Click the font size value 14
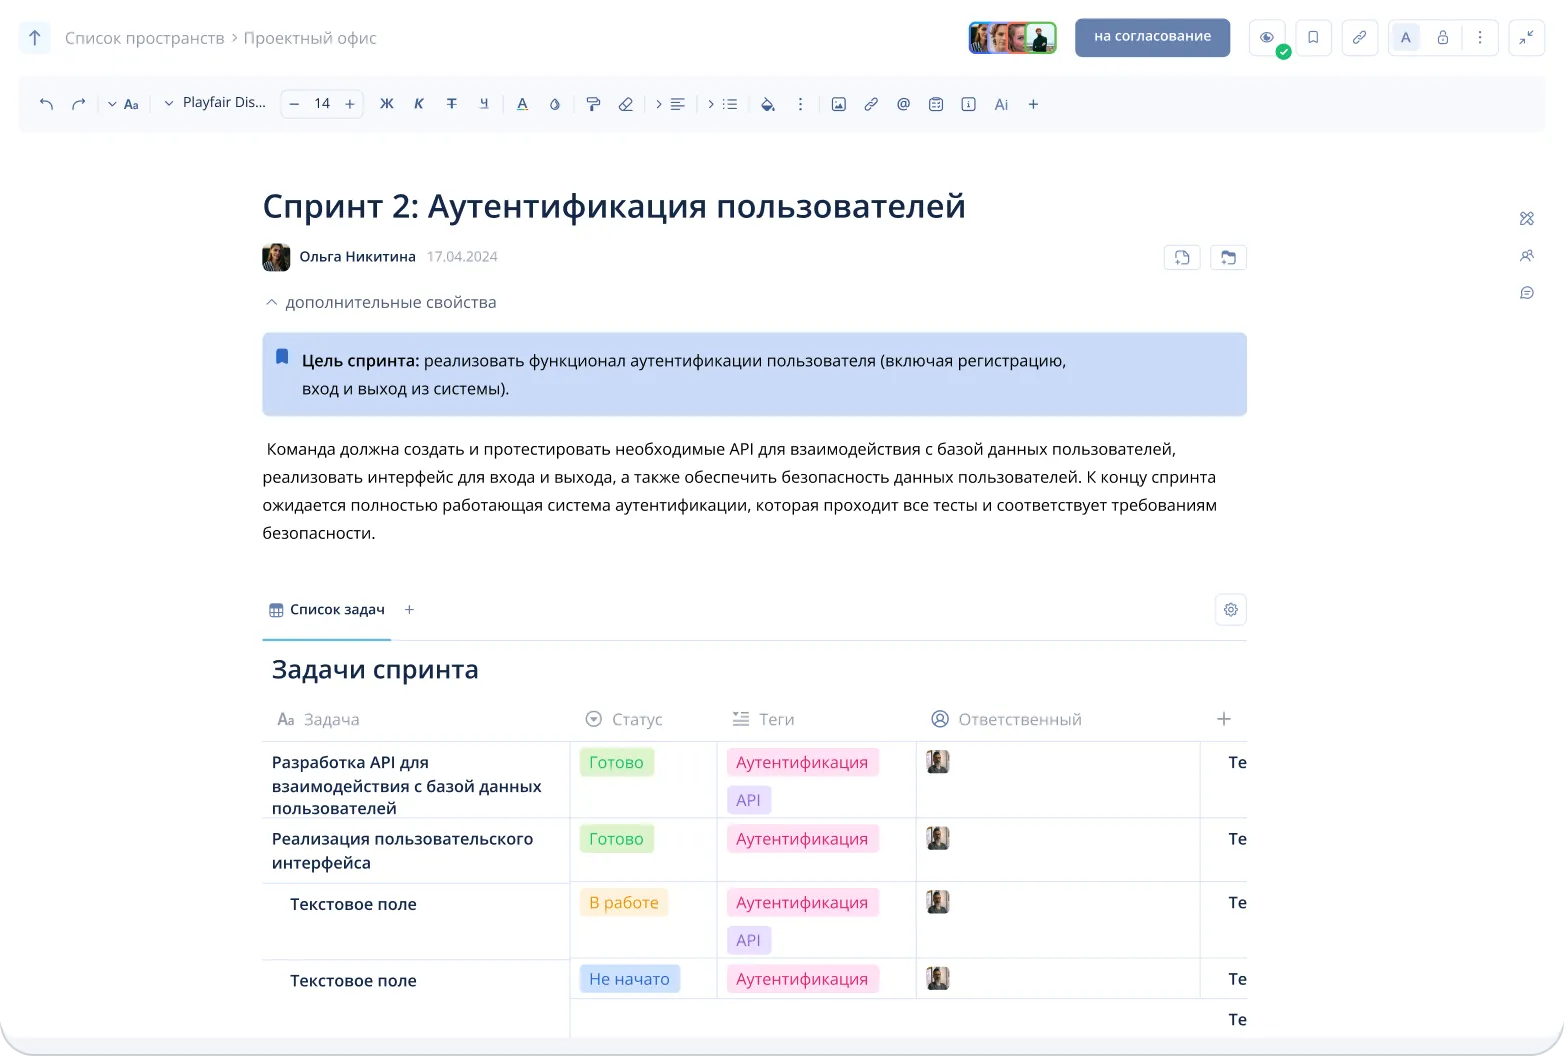 322,104
